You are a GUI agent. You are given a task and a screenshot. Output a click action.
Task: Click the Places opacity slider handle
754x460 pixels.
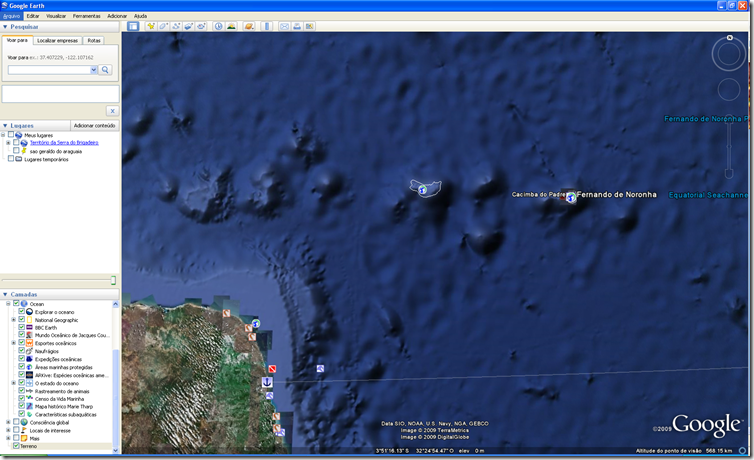coord(113,280)
